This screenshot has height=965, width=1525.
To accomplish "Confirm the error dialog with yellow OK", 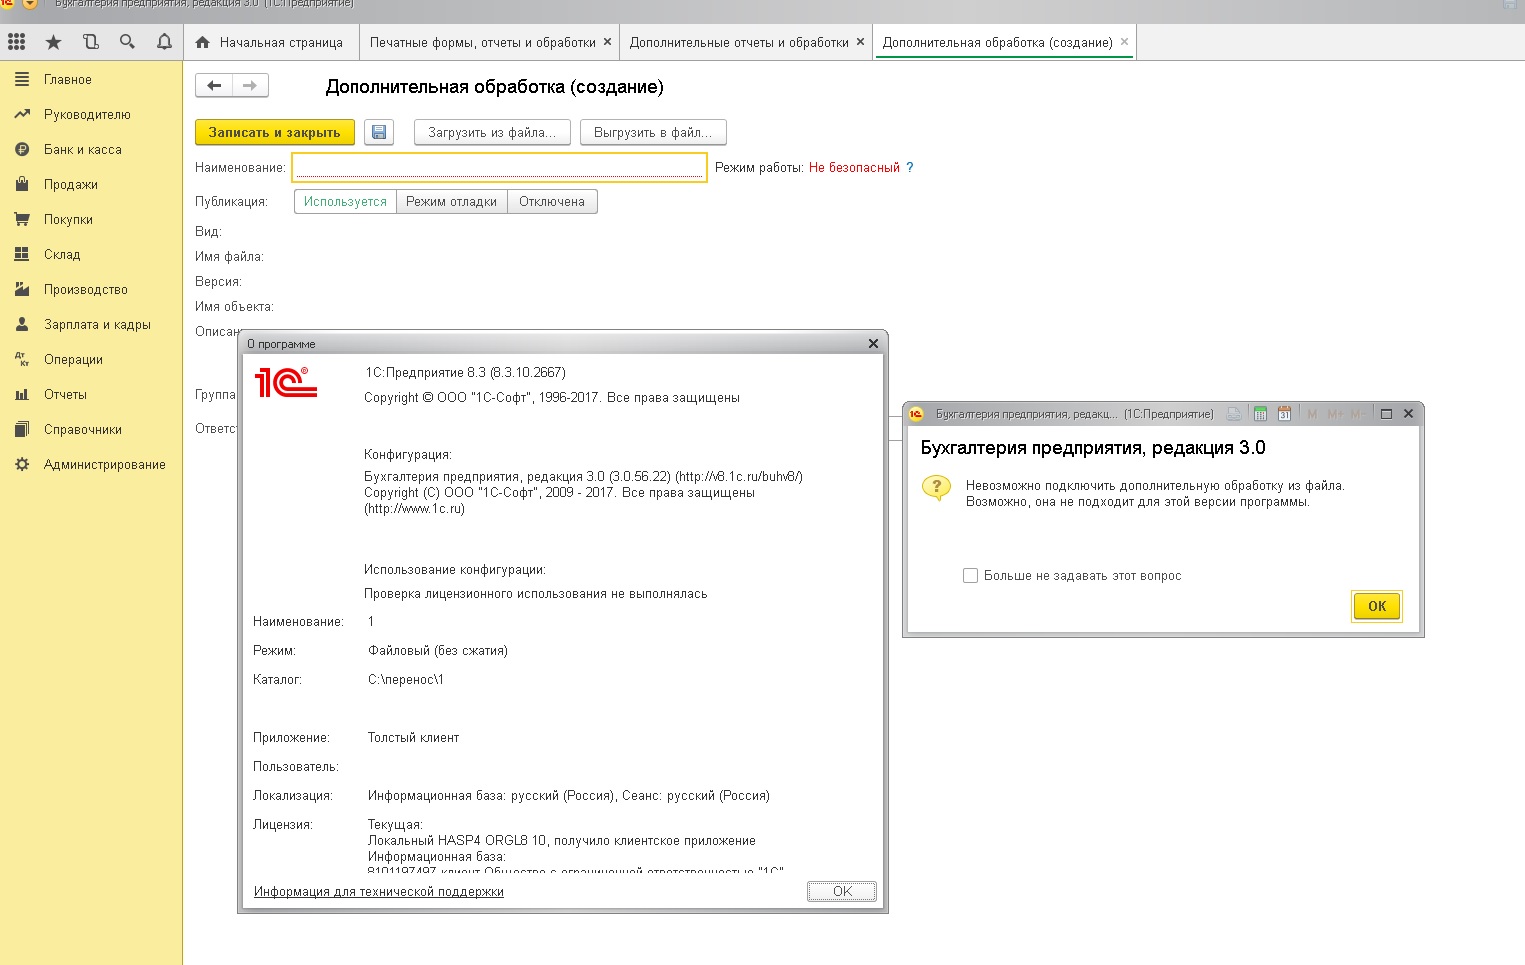I will 1377,606.
